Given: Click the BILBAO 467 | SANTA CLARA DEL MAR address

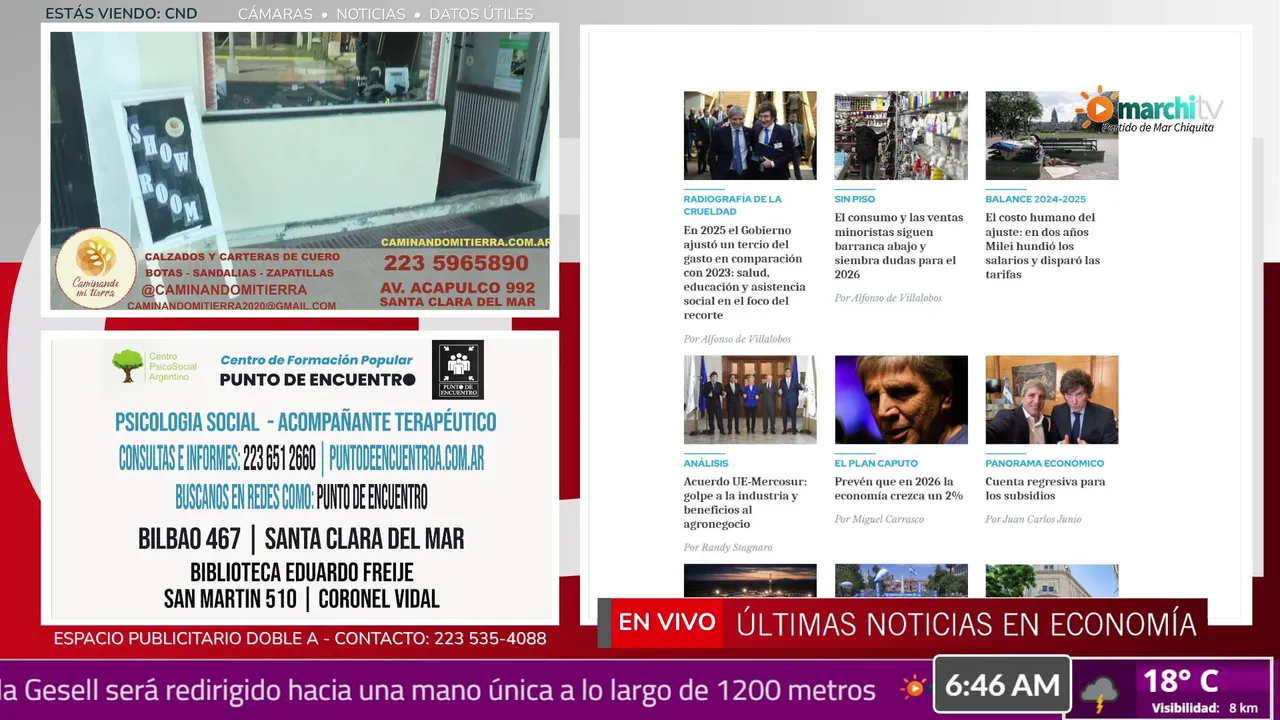Looking at the screenshot, I should click(301, 539).
